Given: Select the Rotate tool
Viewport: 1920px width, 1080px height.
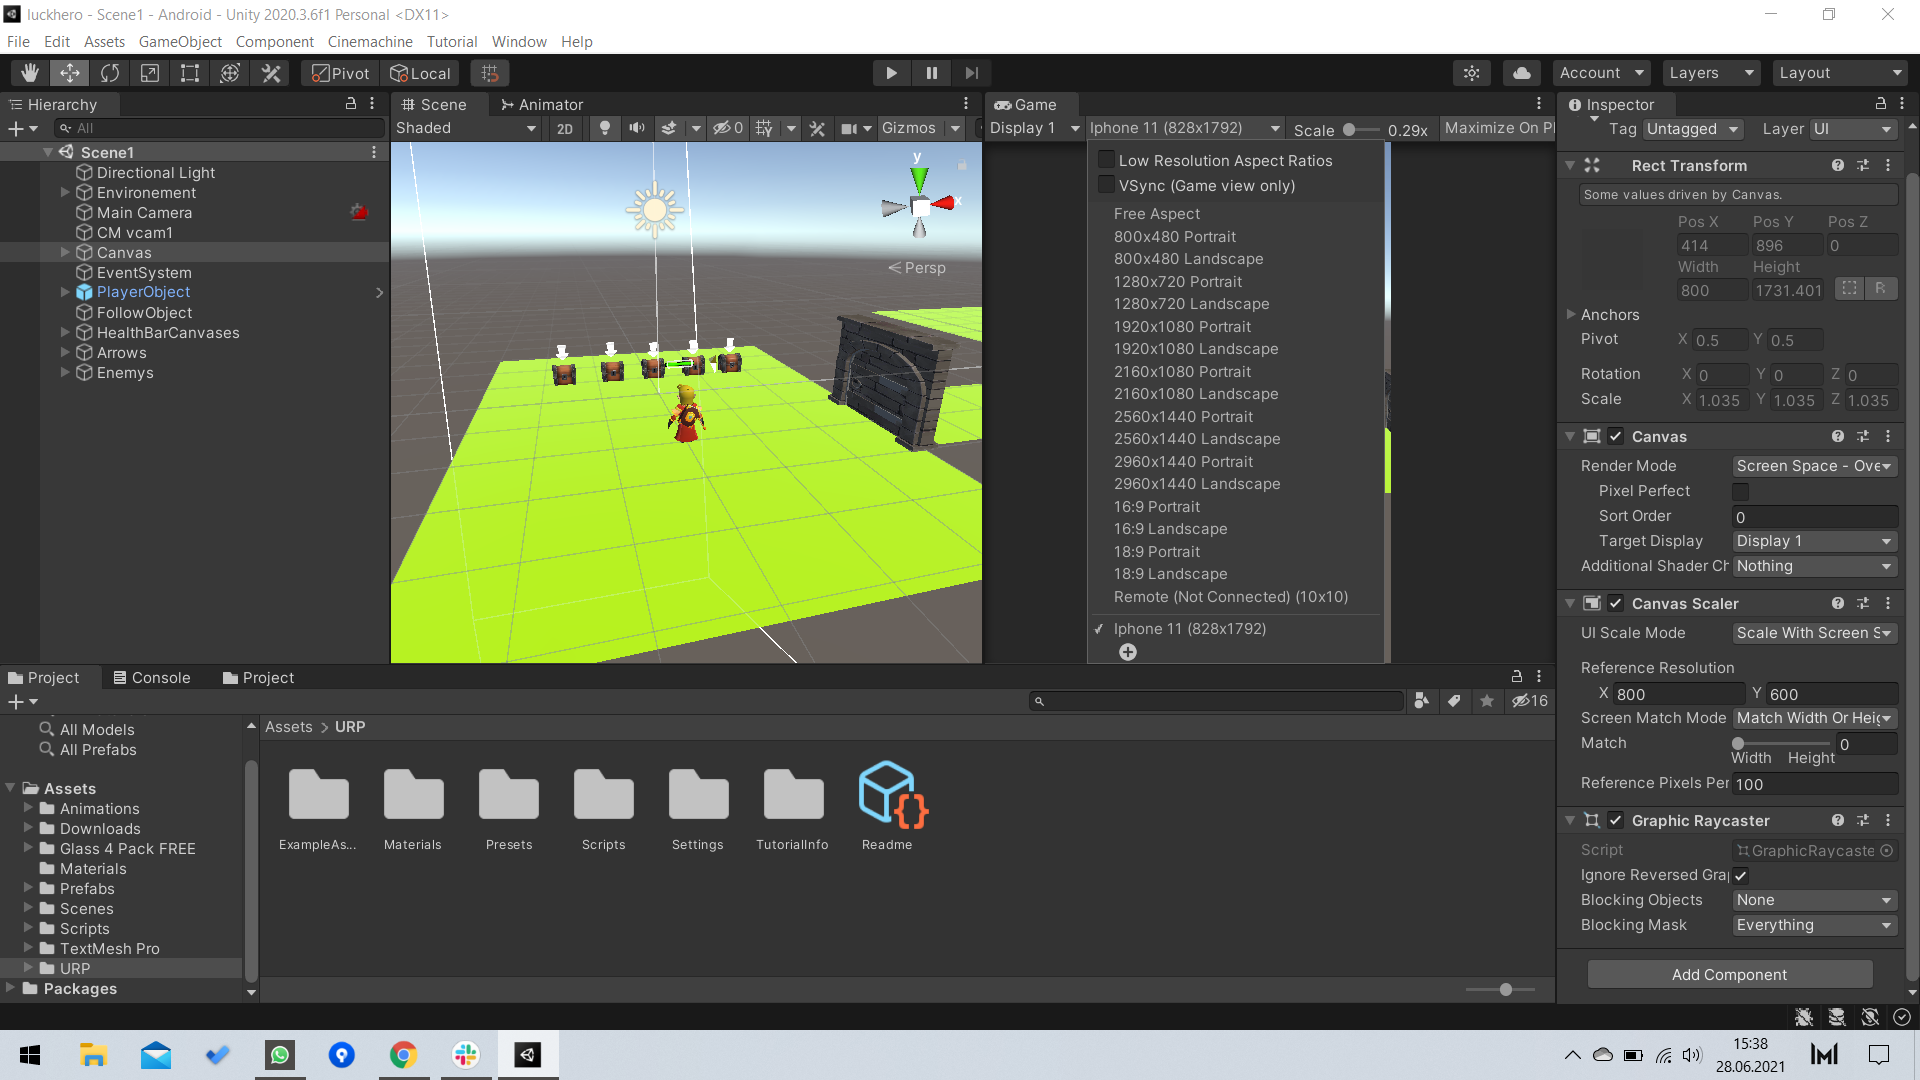Looking at the screenshot, I should point(110,73).
